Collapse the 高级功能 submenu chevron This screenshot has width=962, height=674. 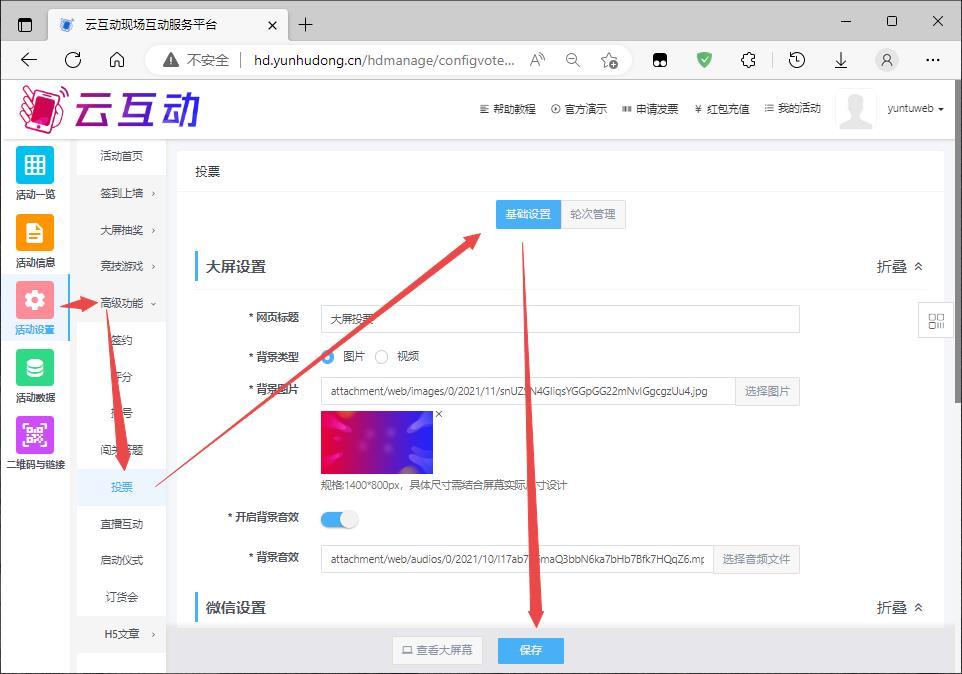[x=151, y=303]
